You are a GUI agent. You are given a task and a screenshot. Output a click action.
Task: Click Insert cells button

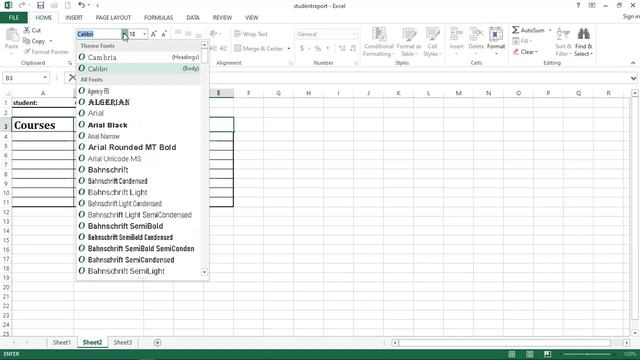[x=456, y=42]
